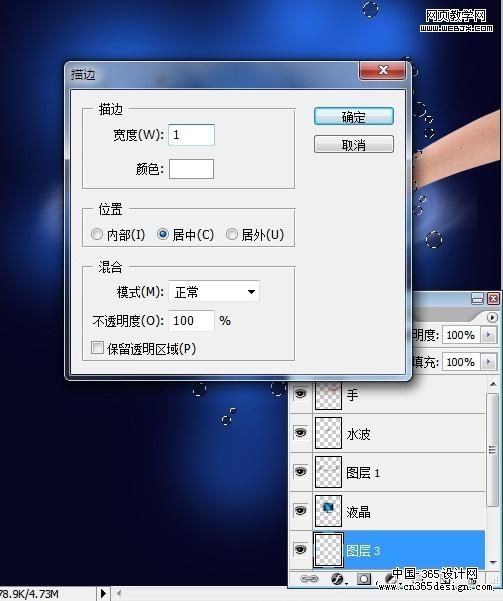Click the 宽度(W) width input field
This screenshot has width=503, height=601.
191,135
